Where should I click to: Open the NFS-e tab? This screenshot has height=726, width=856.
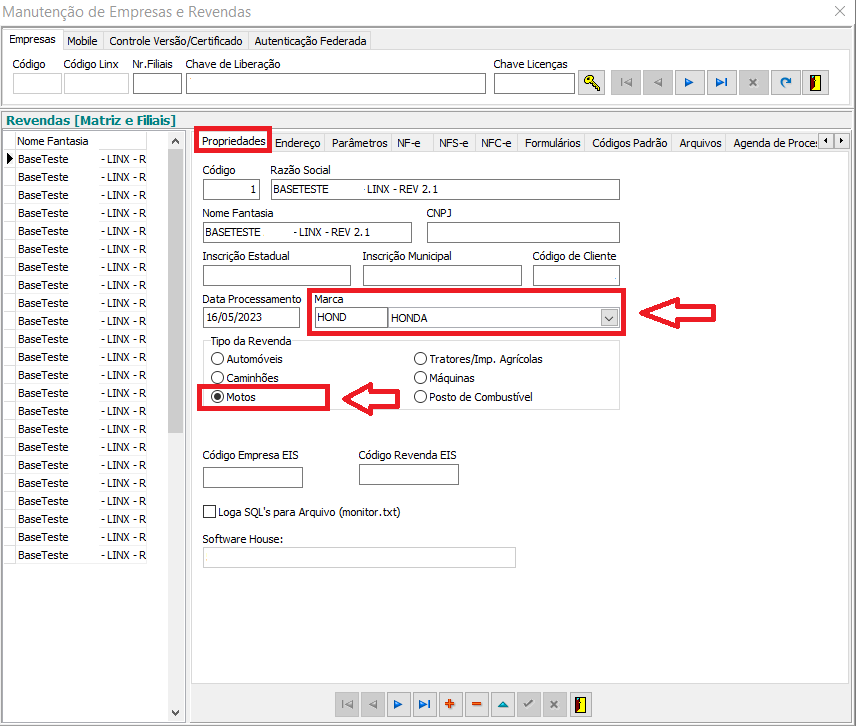click(x=454, y=143)
